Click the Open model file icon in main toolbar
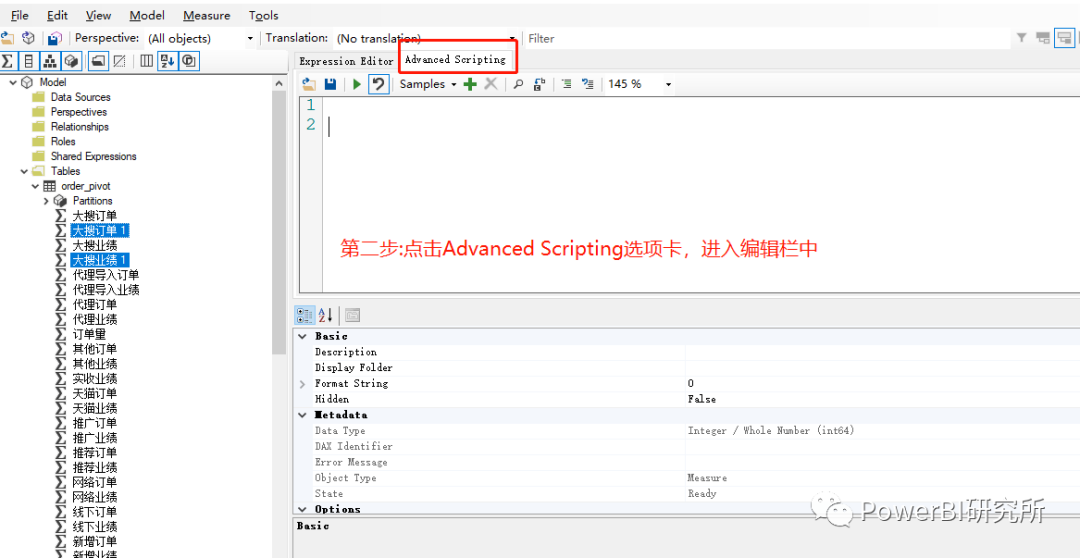Viewport: 1080px width, 558px height. tap(8, 39)
